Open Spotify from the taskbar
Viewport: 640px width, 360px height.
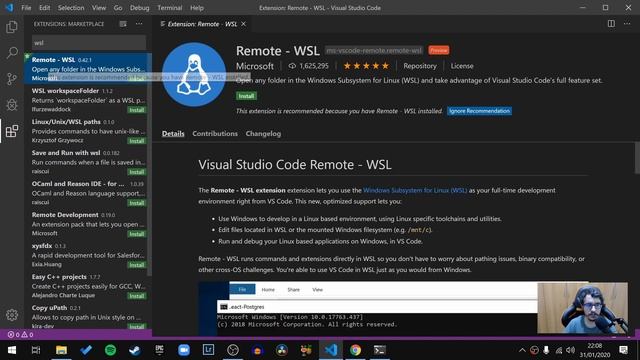tap(110, 350)
